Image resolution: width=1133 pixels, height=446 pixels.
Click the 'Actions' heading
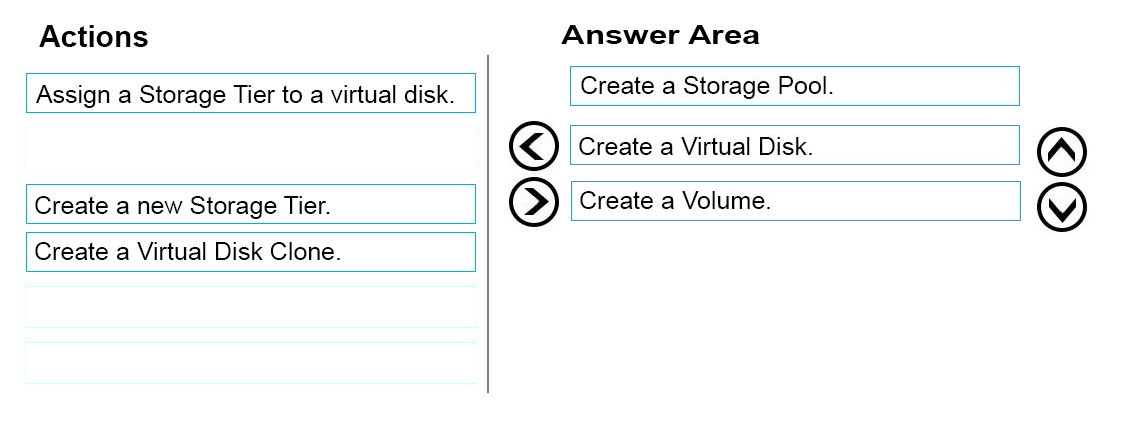[94, 36]
